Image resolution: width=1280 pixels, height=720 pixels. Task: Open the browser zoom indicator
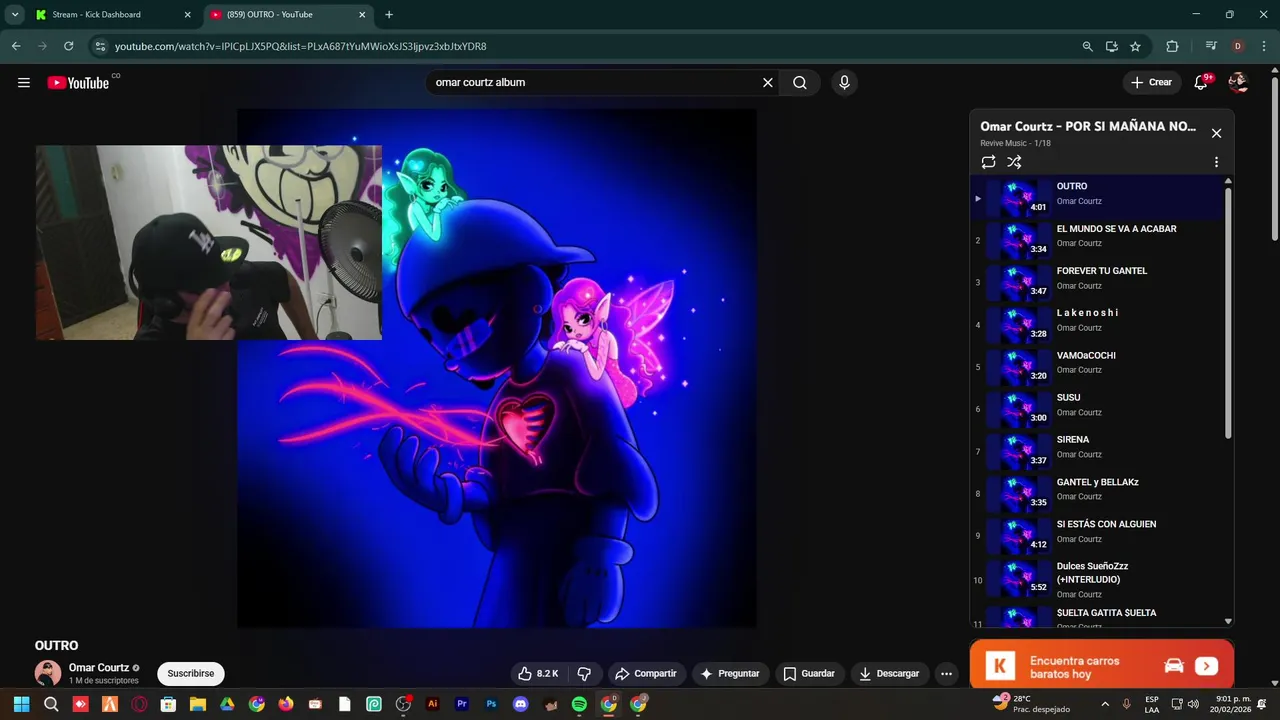click(x=1087, y=46)
